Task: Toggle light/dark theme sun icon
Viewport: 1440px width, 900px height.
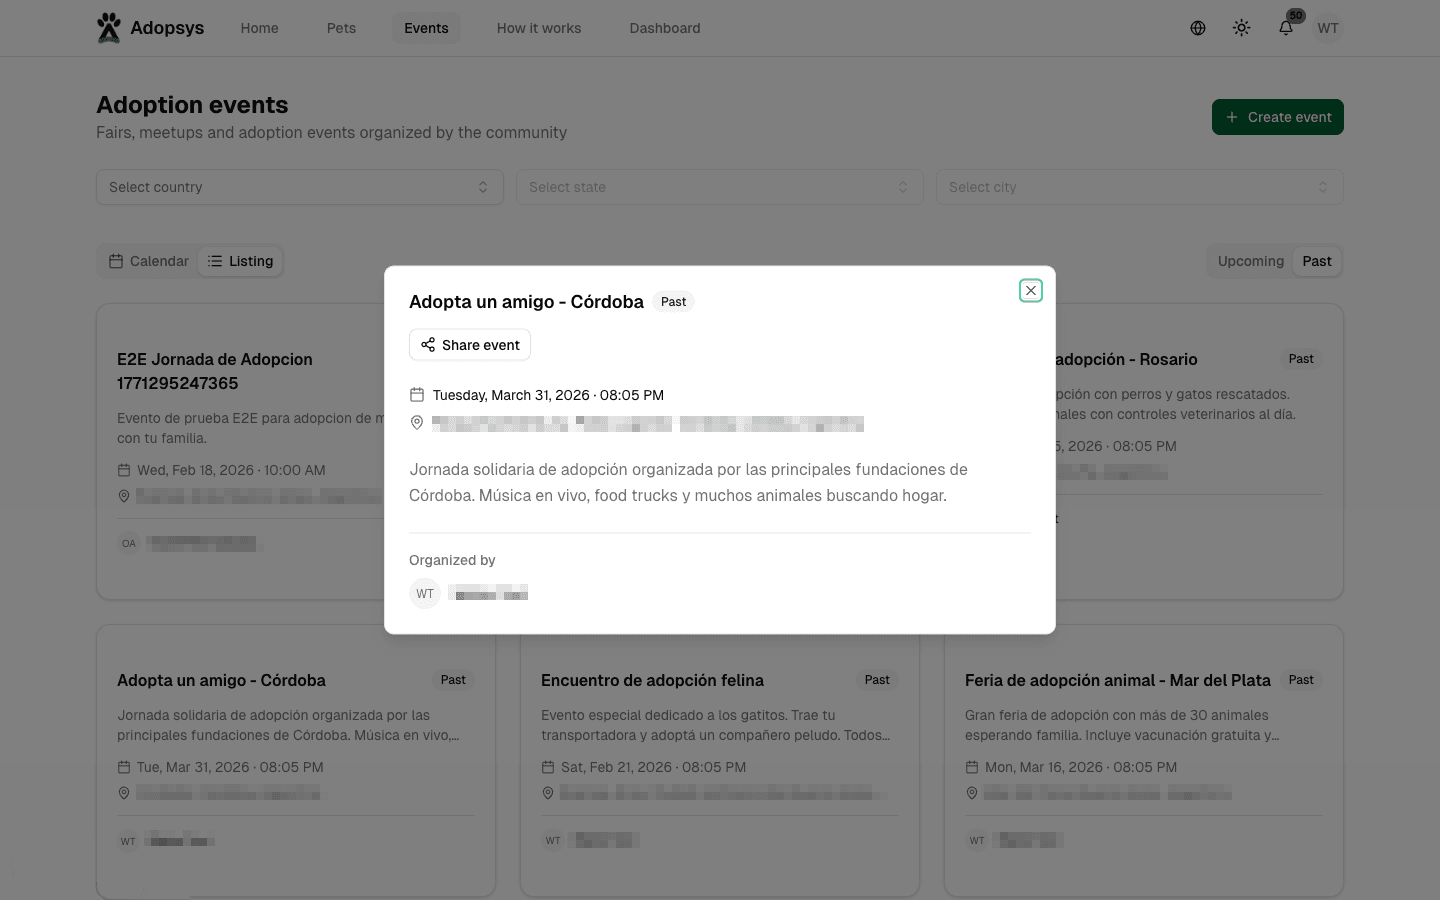Action: pos(1241,28)
